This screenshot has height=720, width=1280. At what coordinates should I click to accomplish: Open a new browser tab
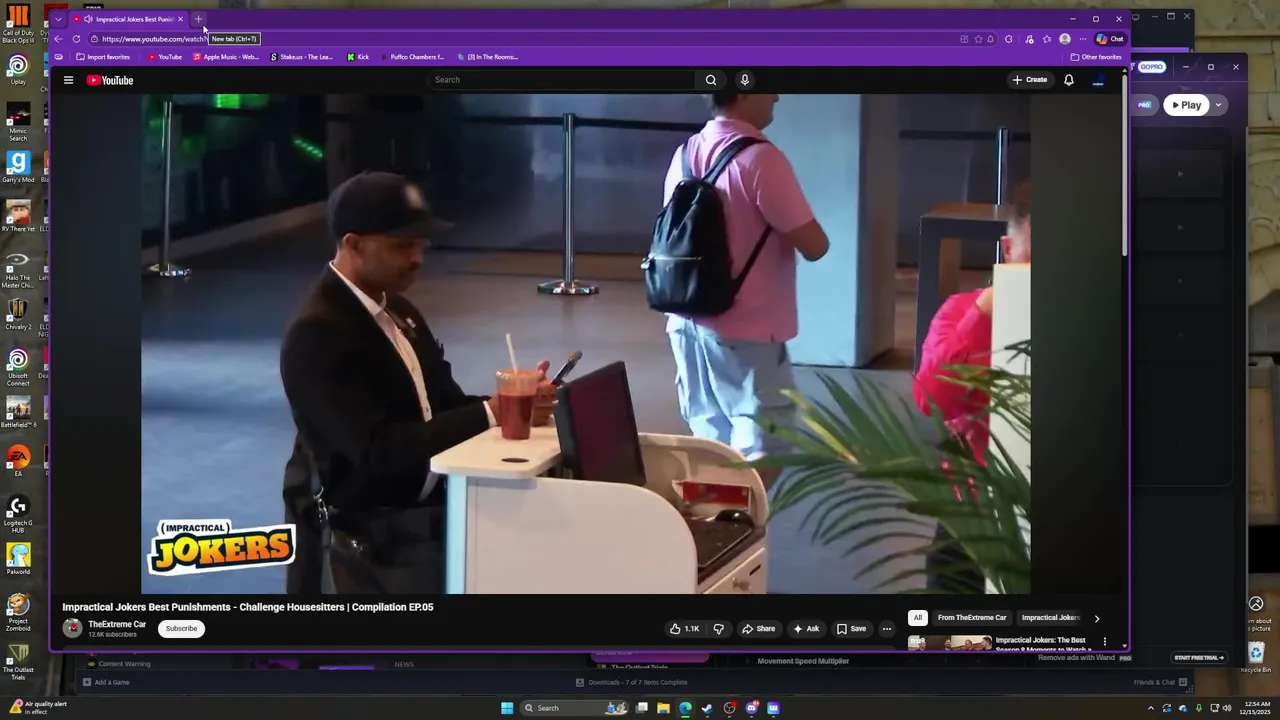coord(198,19)
